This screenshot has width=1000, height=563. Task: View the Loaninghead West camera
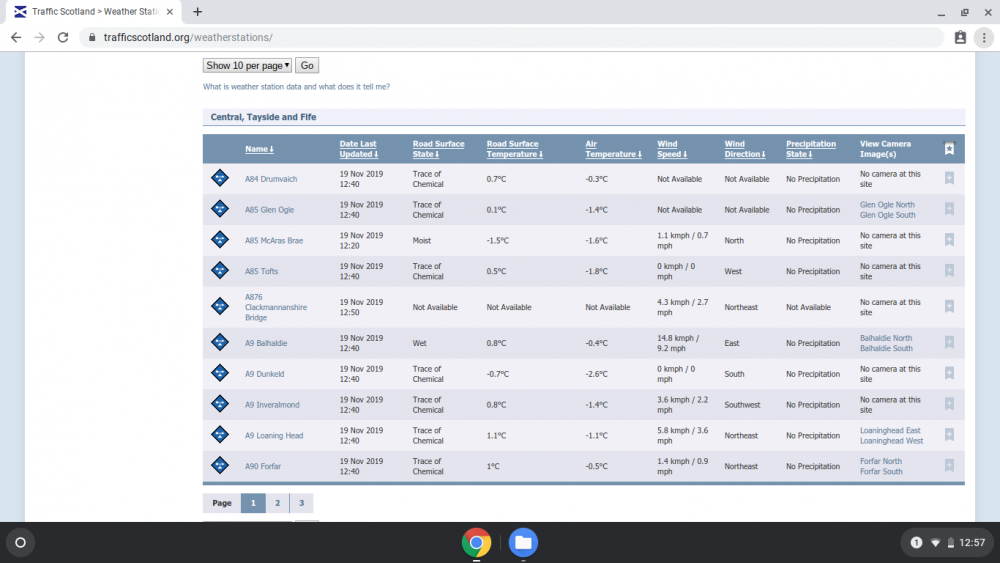(x=891, y=441)
